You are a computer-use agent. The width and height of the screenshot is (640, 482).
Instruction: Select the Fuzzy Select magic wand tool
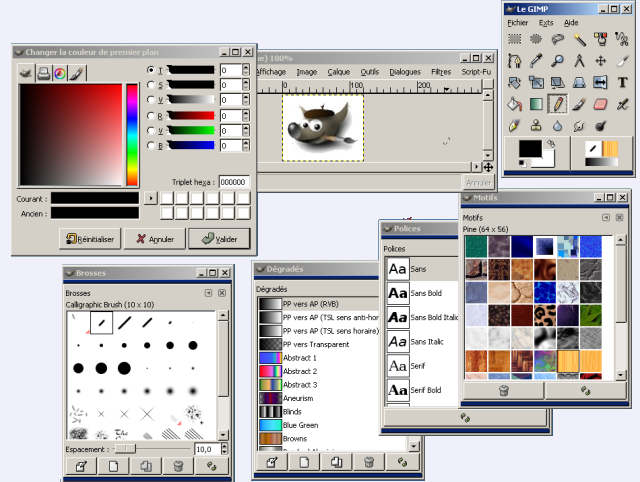pos(579,39)
